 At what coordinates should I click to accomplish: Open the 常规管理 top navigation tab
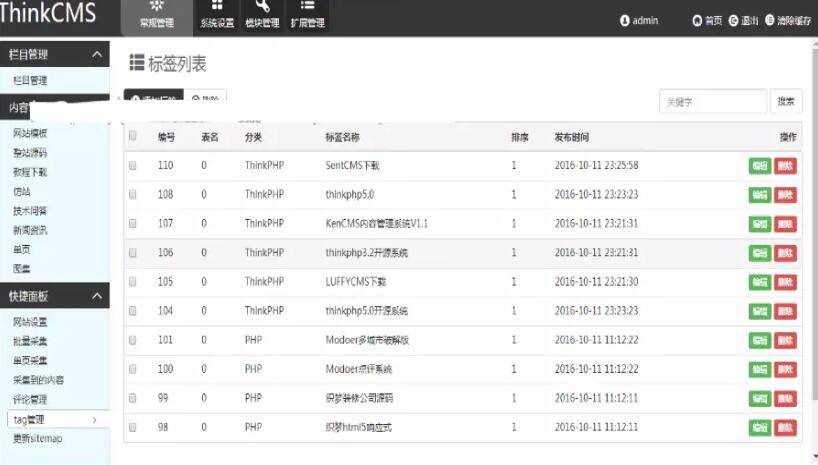click(x=157, y=17)
